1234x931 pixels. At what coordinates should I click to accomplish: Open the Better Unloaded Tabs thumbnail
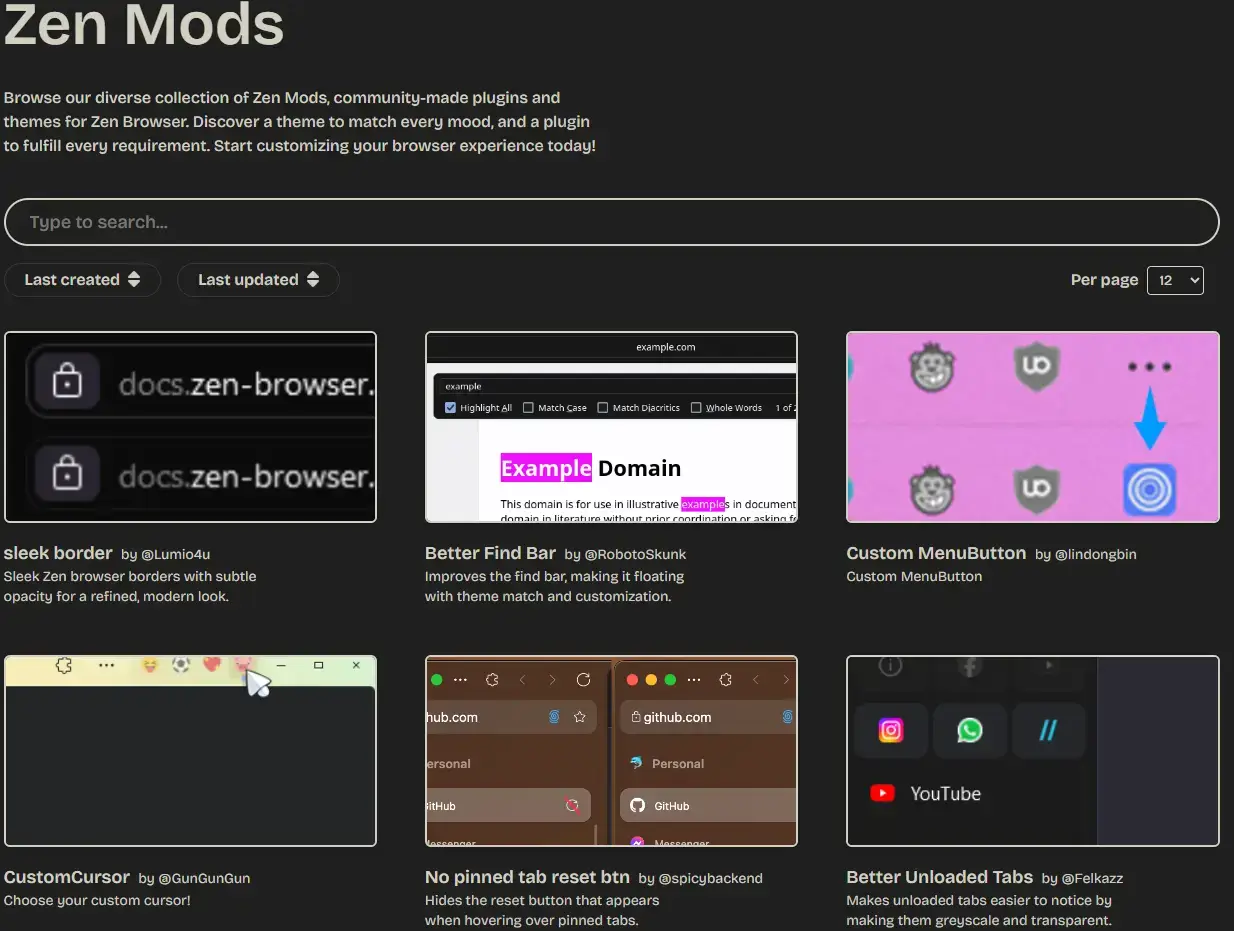[1033, 751]
